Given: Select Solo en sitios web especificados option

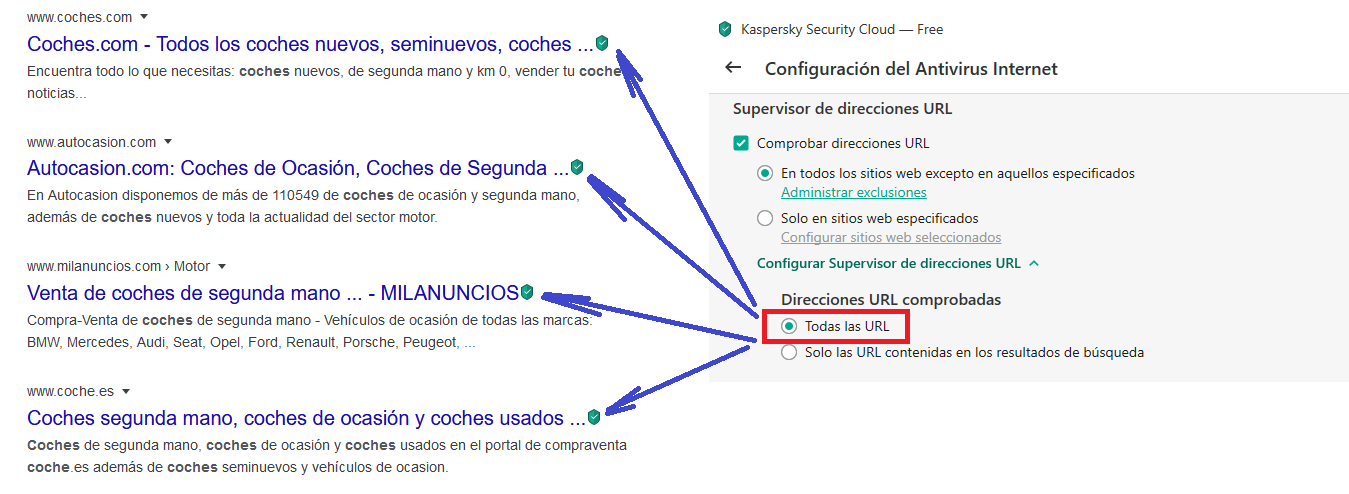Looking at the screenshot, I should 765,218.
